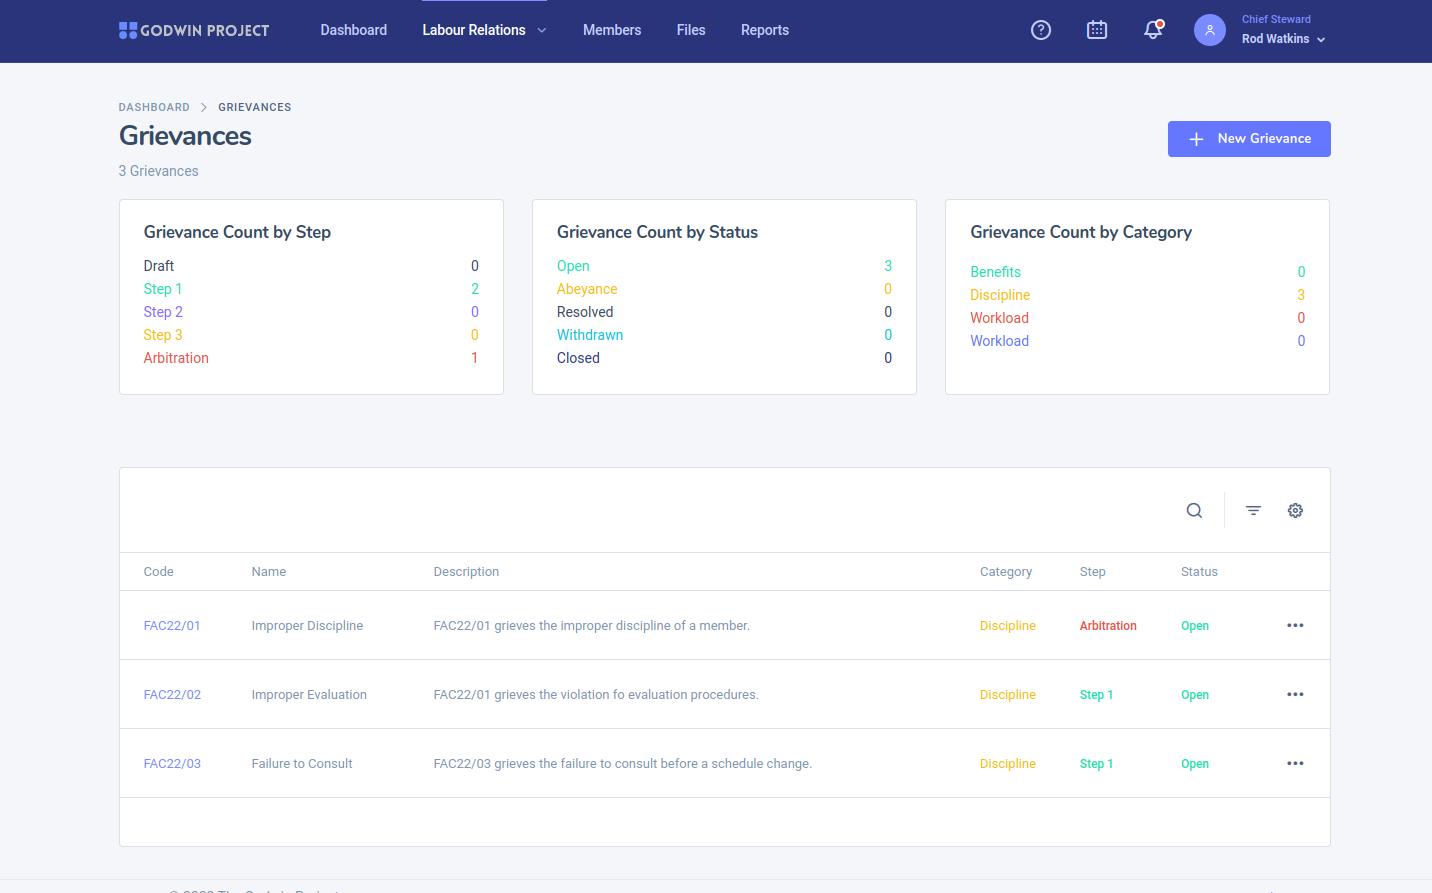Click the New Grievance button

[1249, 139]
